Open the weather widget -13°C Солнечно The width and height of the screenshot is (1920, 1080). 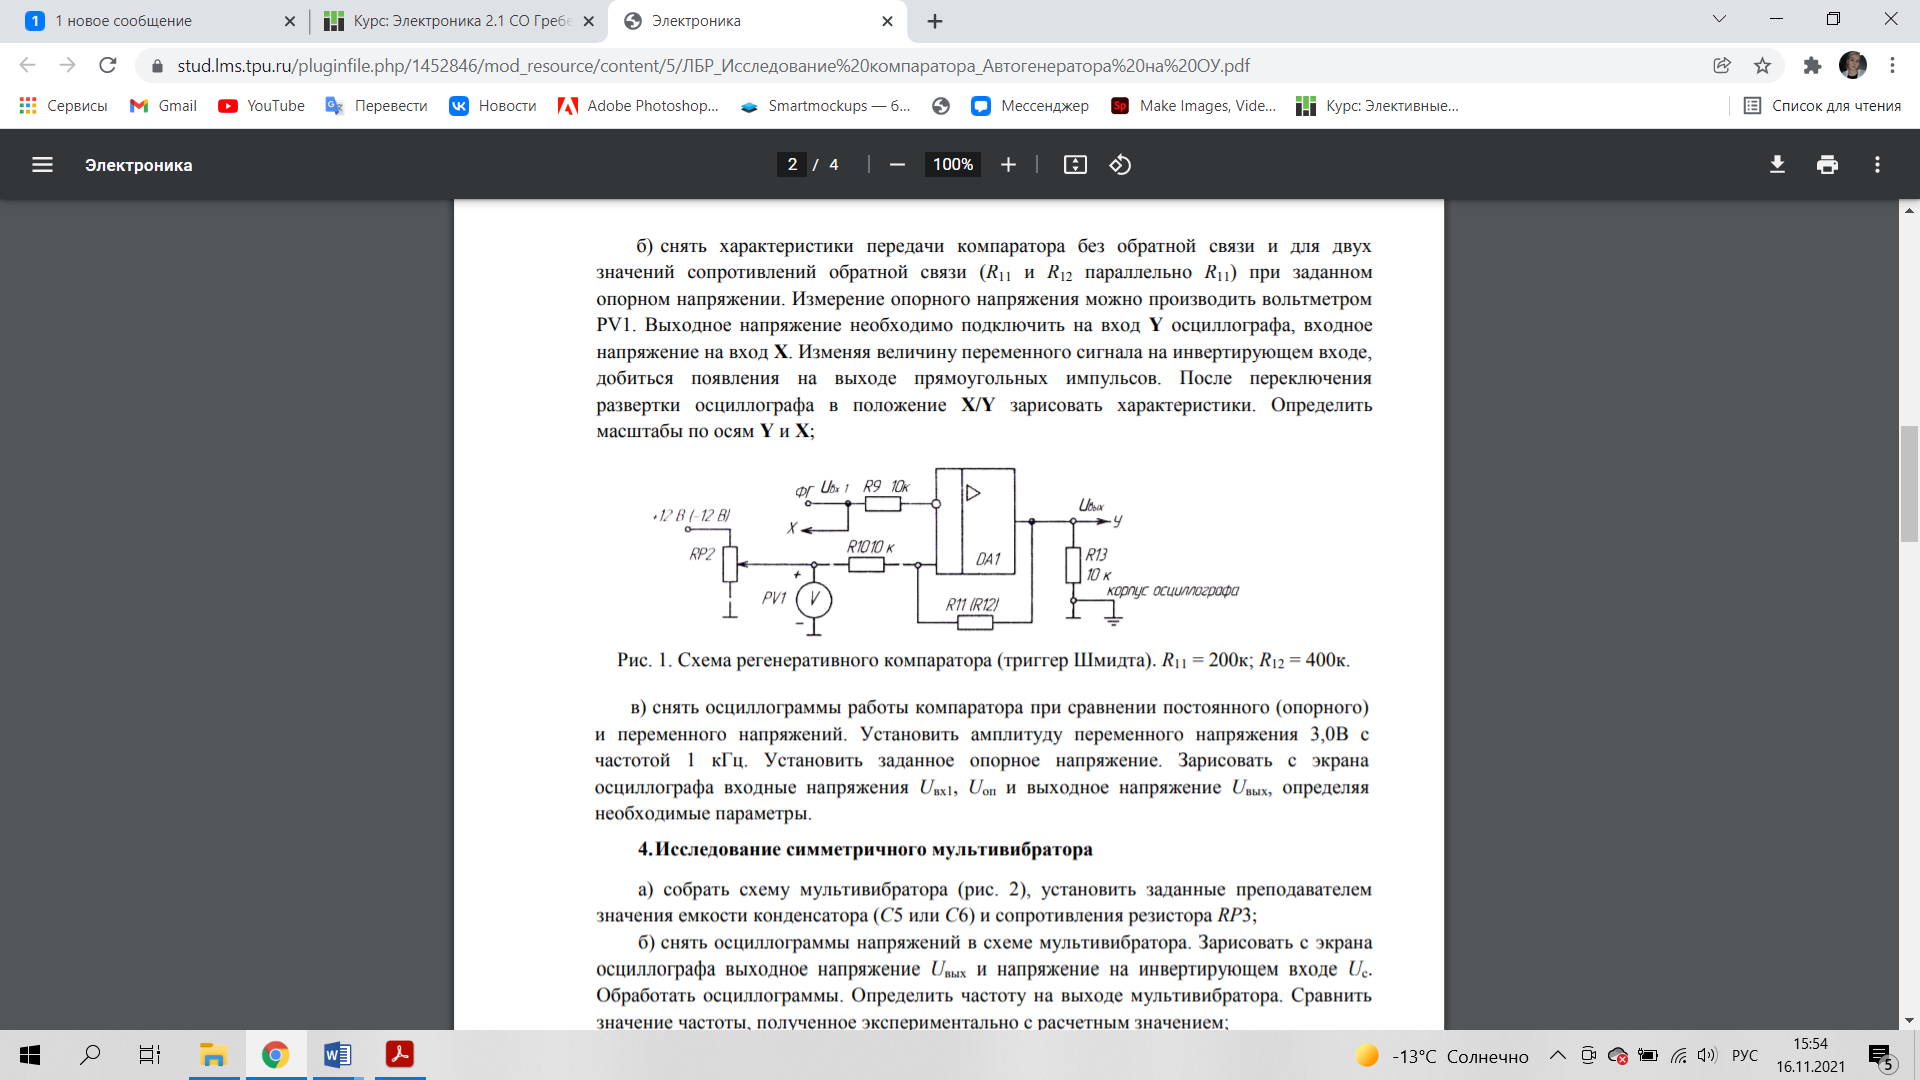click(1442, 1056)
